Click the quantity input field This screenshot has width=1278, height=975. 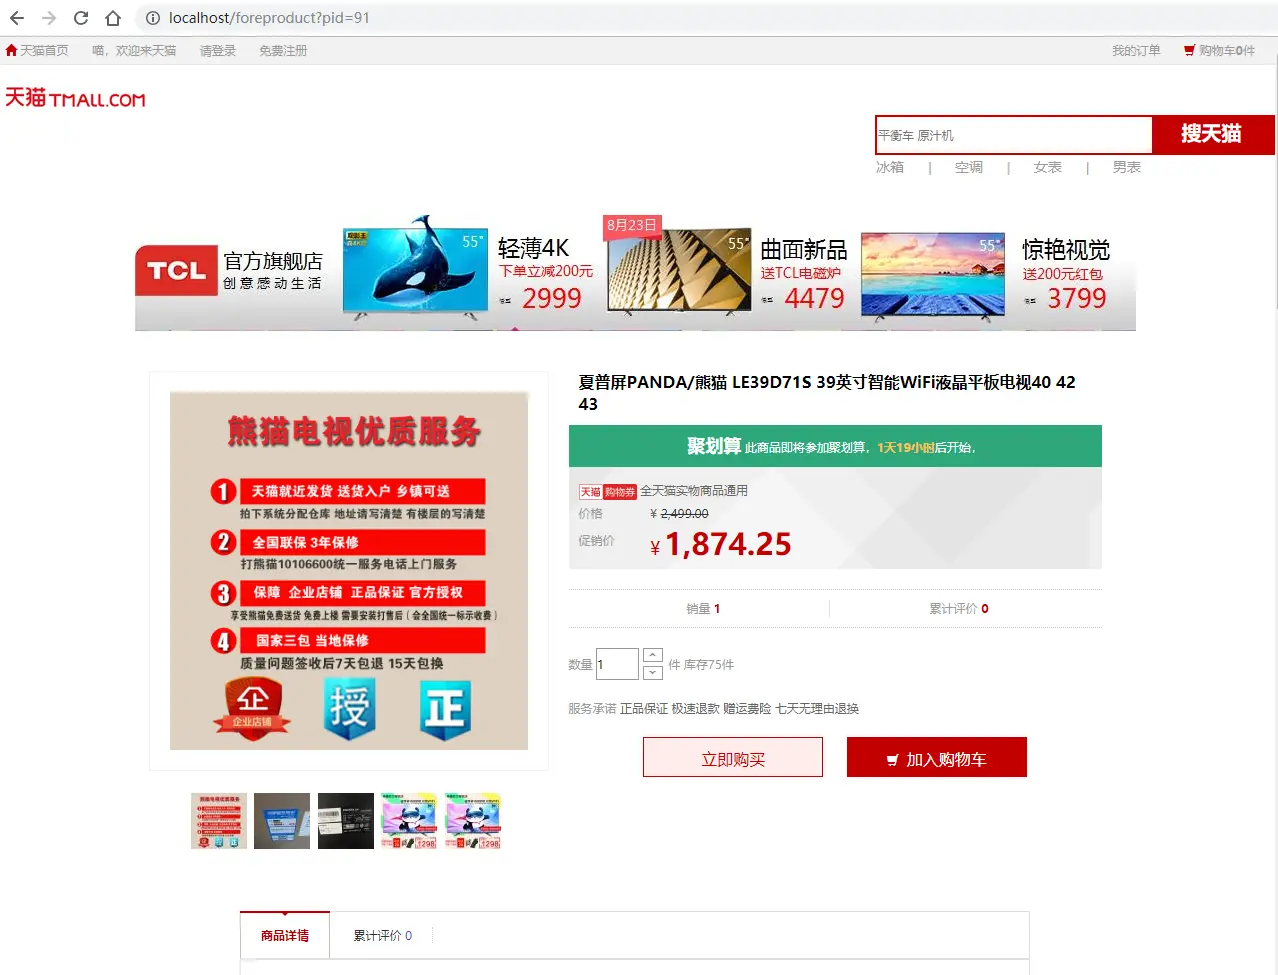(x=617, y=664)
